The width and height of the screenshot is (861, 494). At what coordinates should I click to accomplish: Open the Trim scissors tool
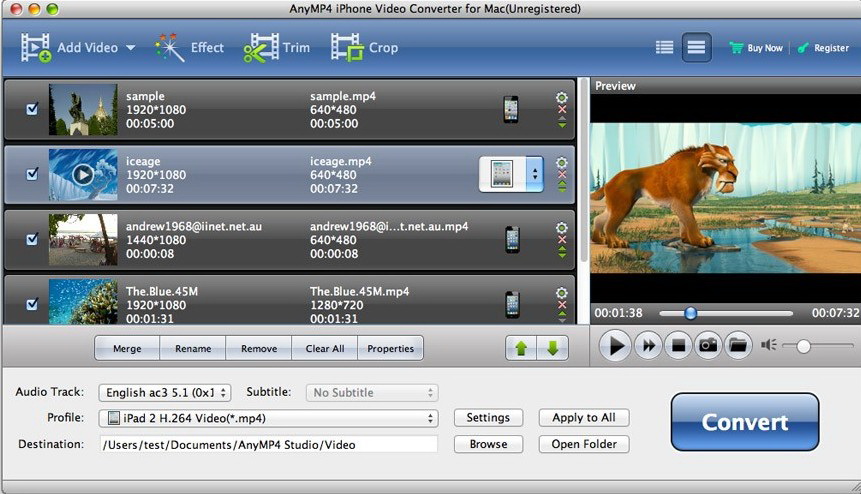coord(261,48)
